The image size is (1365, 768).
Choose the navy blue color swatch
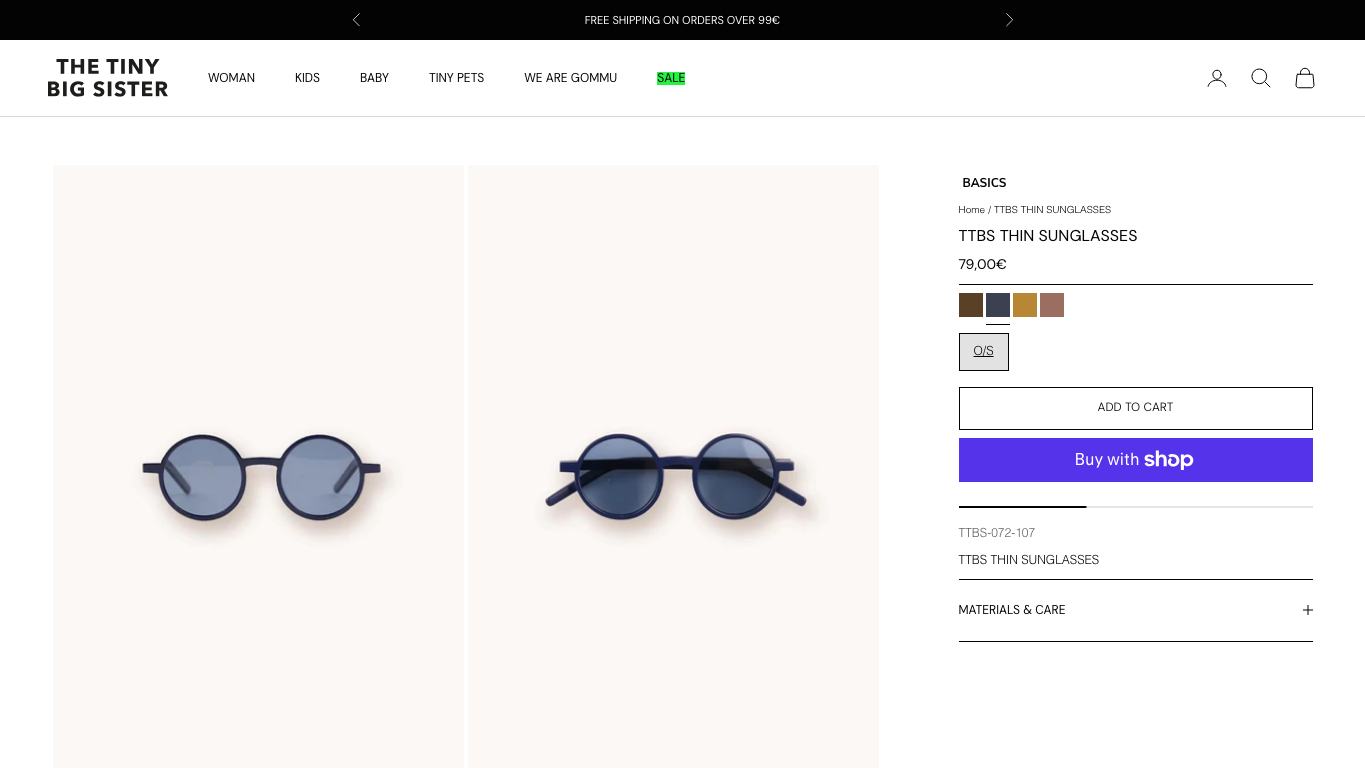point(997,305)
